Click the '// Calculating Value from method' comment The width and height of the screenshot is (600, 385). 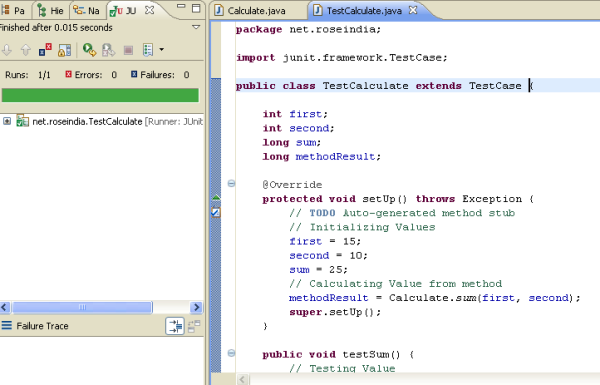tap(396, 284)
